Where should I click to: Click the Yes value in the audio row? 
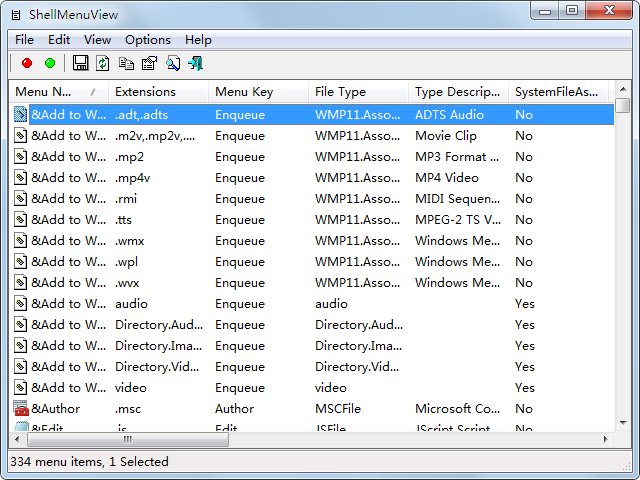(524, 304)
